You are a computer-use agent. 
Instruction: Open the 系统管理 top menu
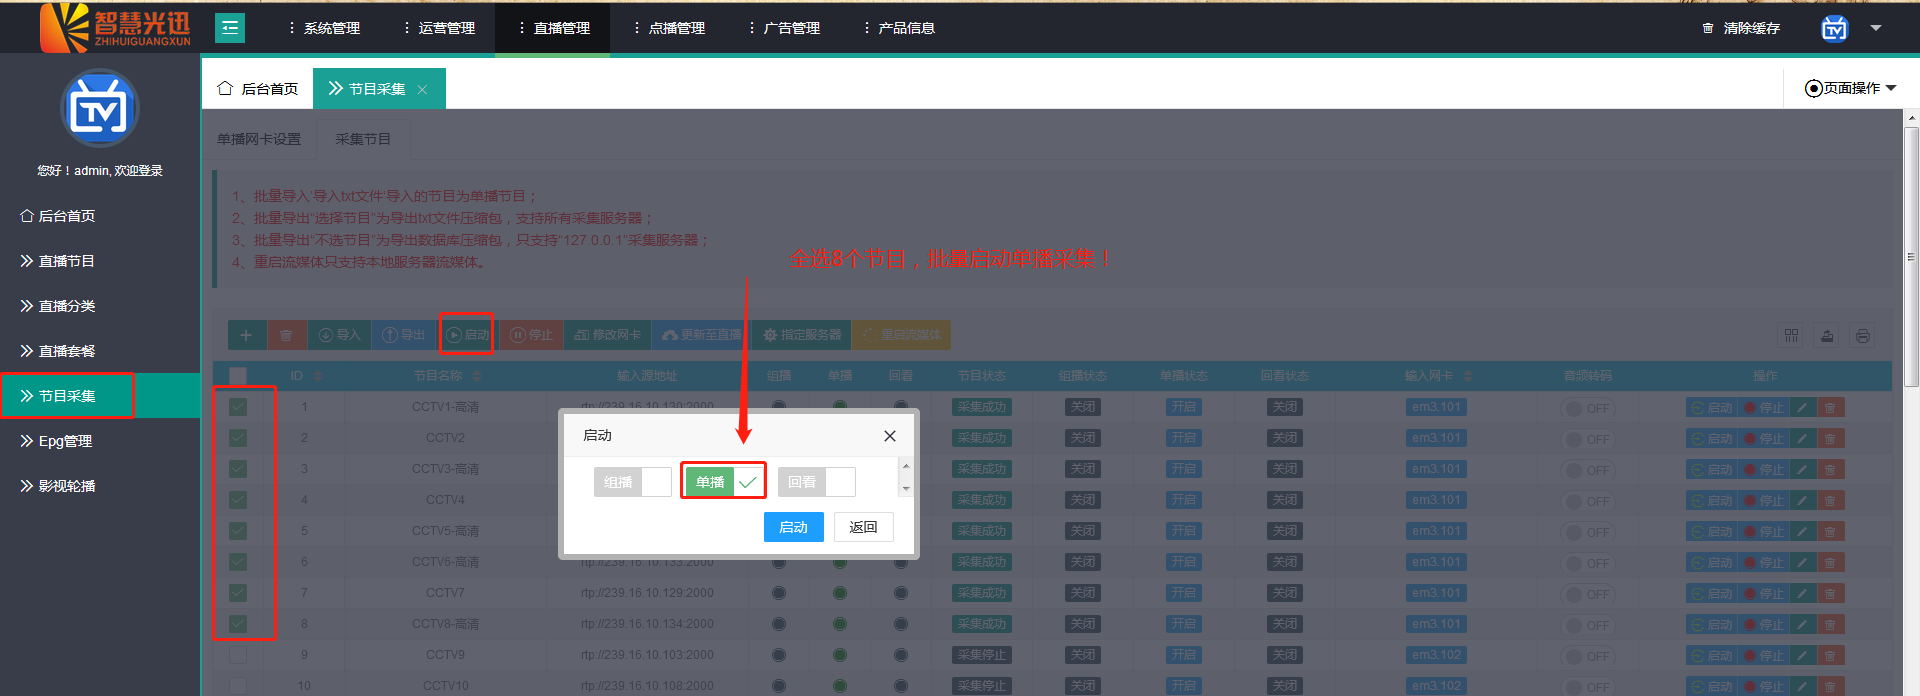325,28
